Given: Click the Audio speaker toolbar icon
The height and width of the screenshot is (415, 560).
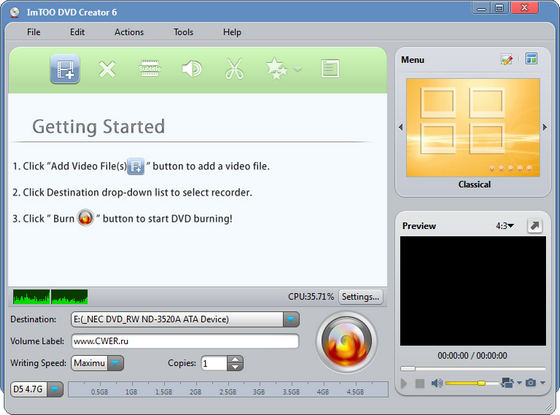Looking at the screenshot, I should coord(192,69).
